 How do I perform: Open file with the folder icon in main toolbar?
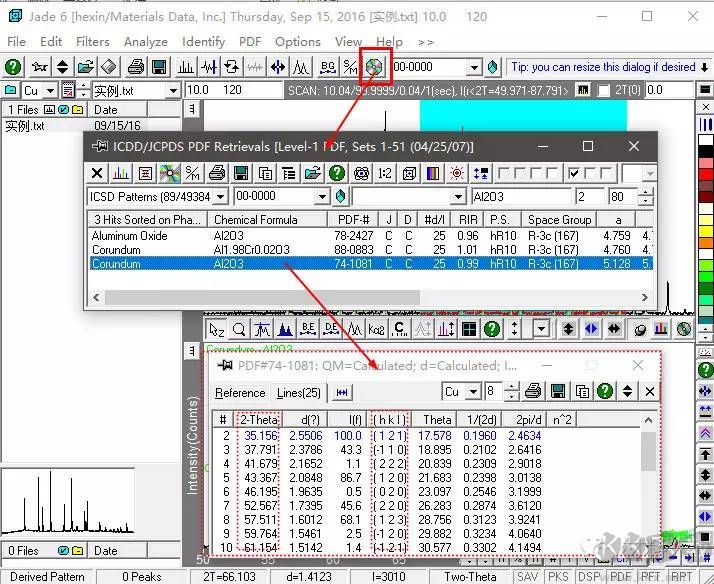[x=85, y=67]
